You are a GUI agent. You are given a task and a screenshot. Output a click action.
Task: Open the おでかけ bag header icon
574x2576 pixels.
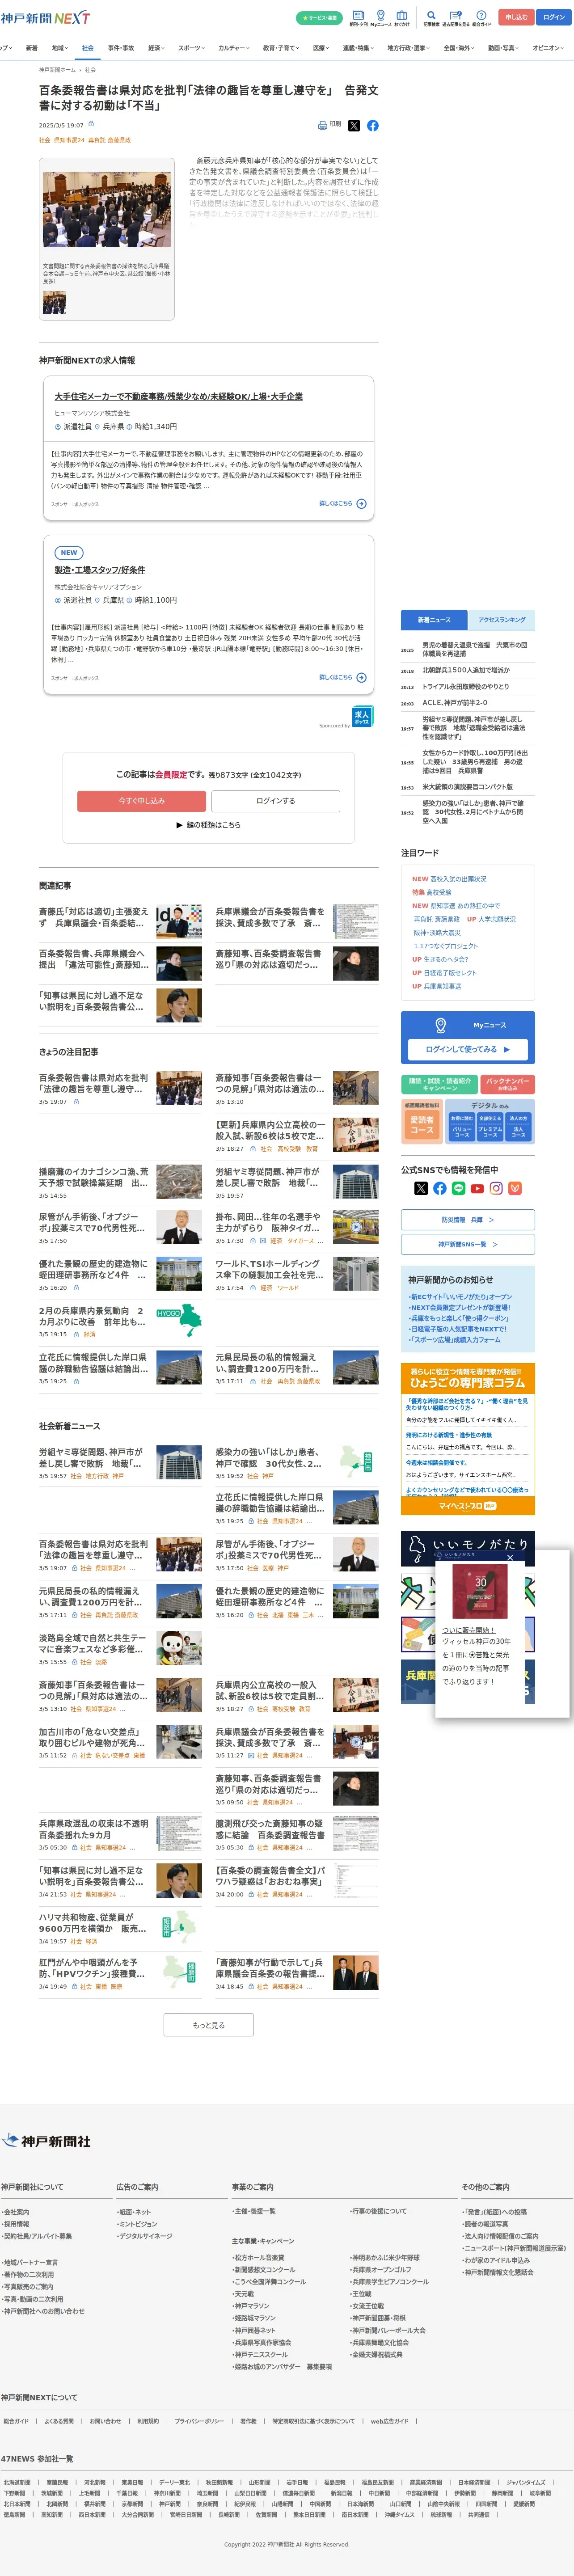[x=402, y=17]
